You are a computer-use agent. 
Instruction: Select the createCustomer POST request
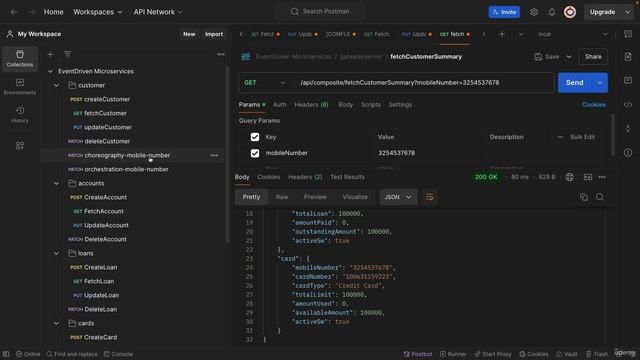pyautogui.click(x=107, y=100)
